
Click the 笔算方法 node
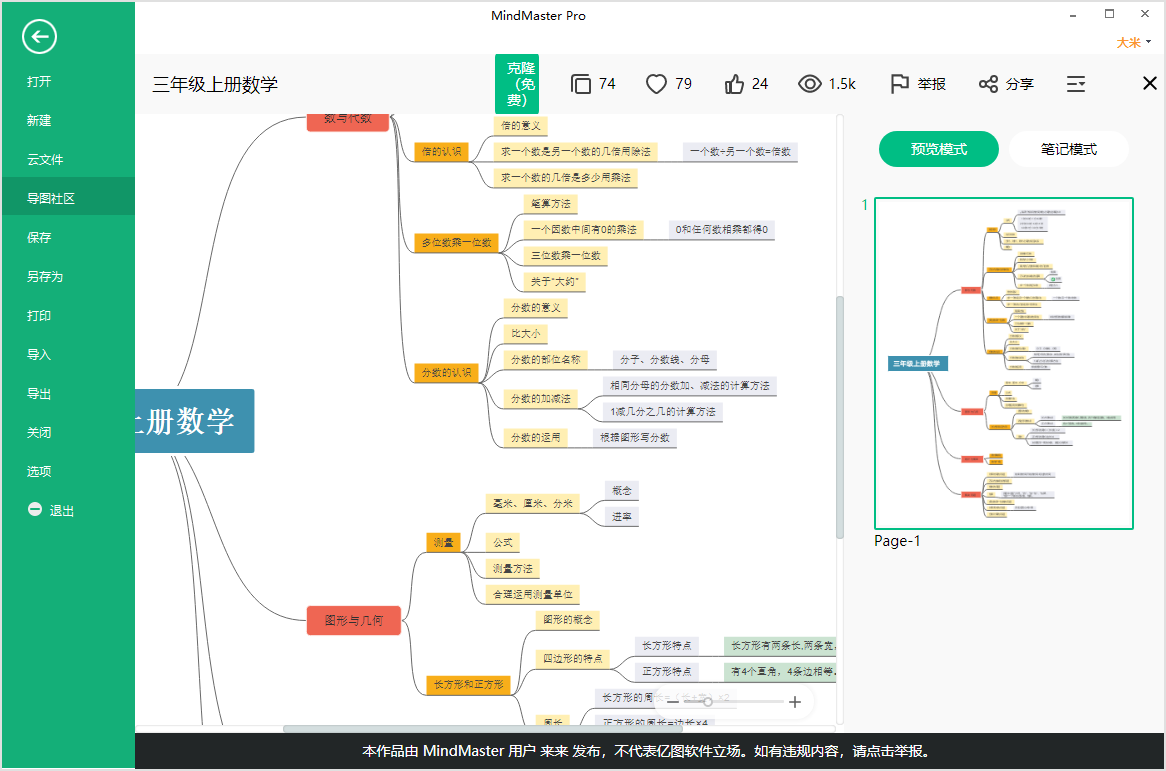pos(551,204)
